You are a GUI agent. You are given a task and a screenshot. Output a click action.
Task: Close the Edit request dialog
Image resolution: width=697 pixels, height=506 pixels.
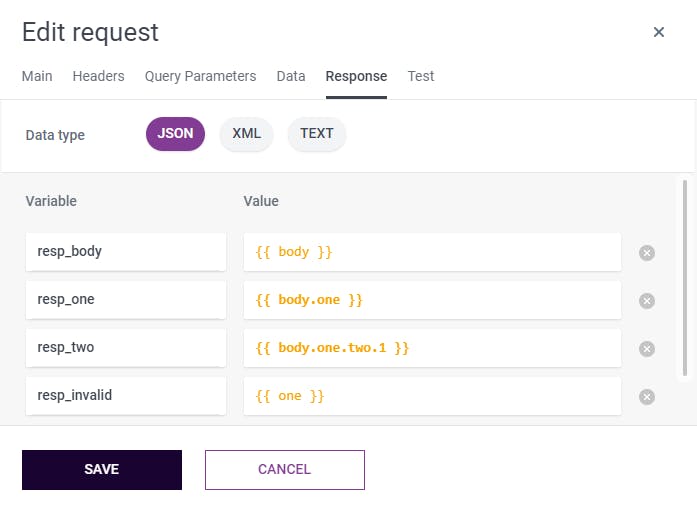point(659,32)
